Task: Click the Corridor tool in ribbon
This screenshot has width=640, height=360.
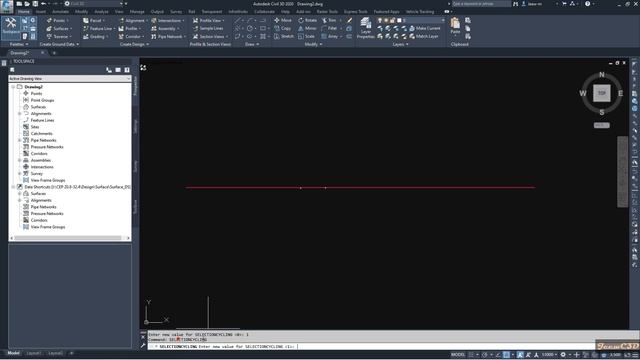Action: click(131, 37)
